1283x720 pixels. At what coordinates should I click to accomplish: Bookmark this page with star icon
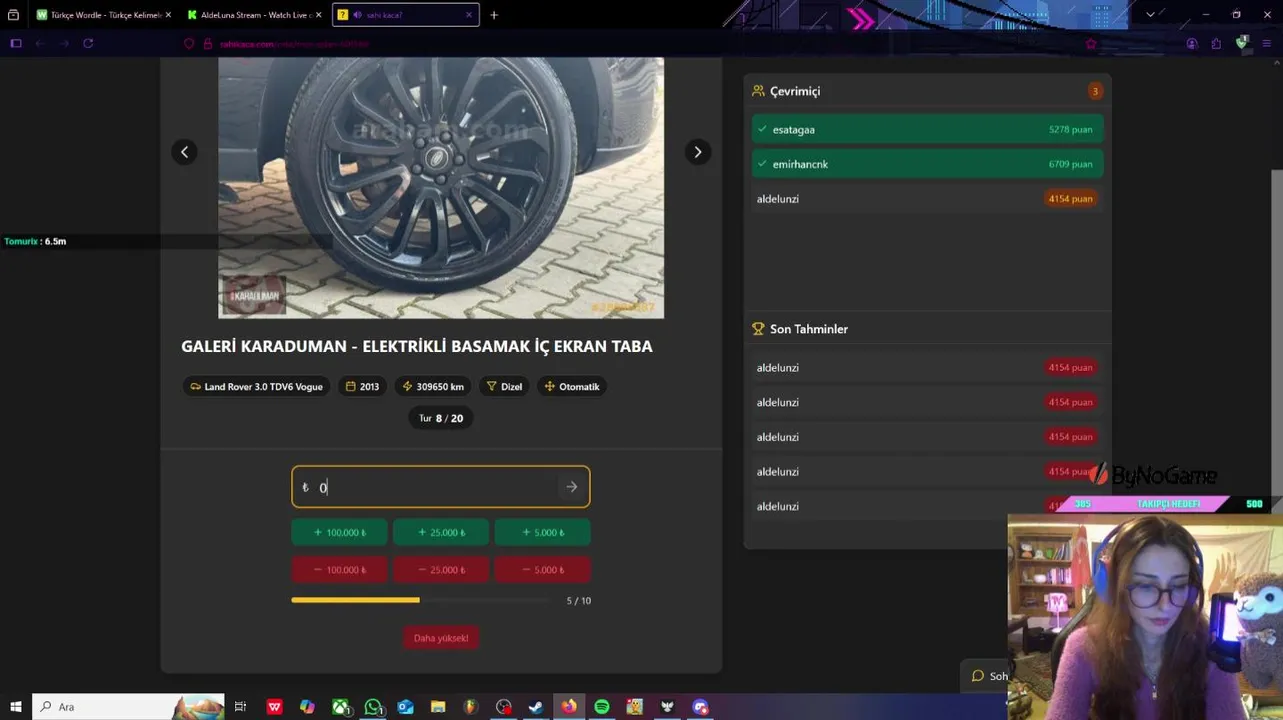[1091, 43]
